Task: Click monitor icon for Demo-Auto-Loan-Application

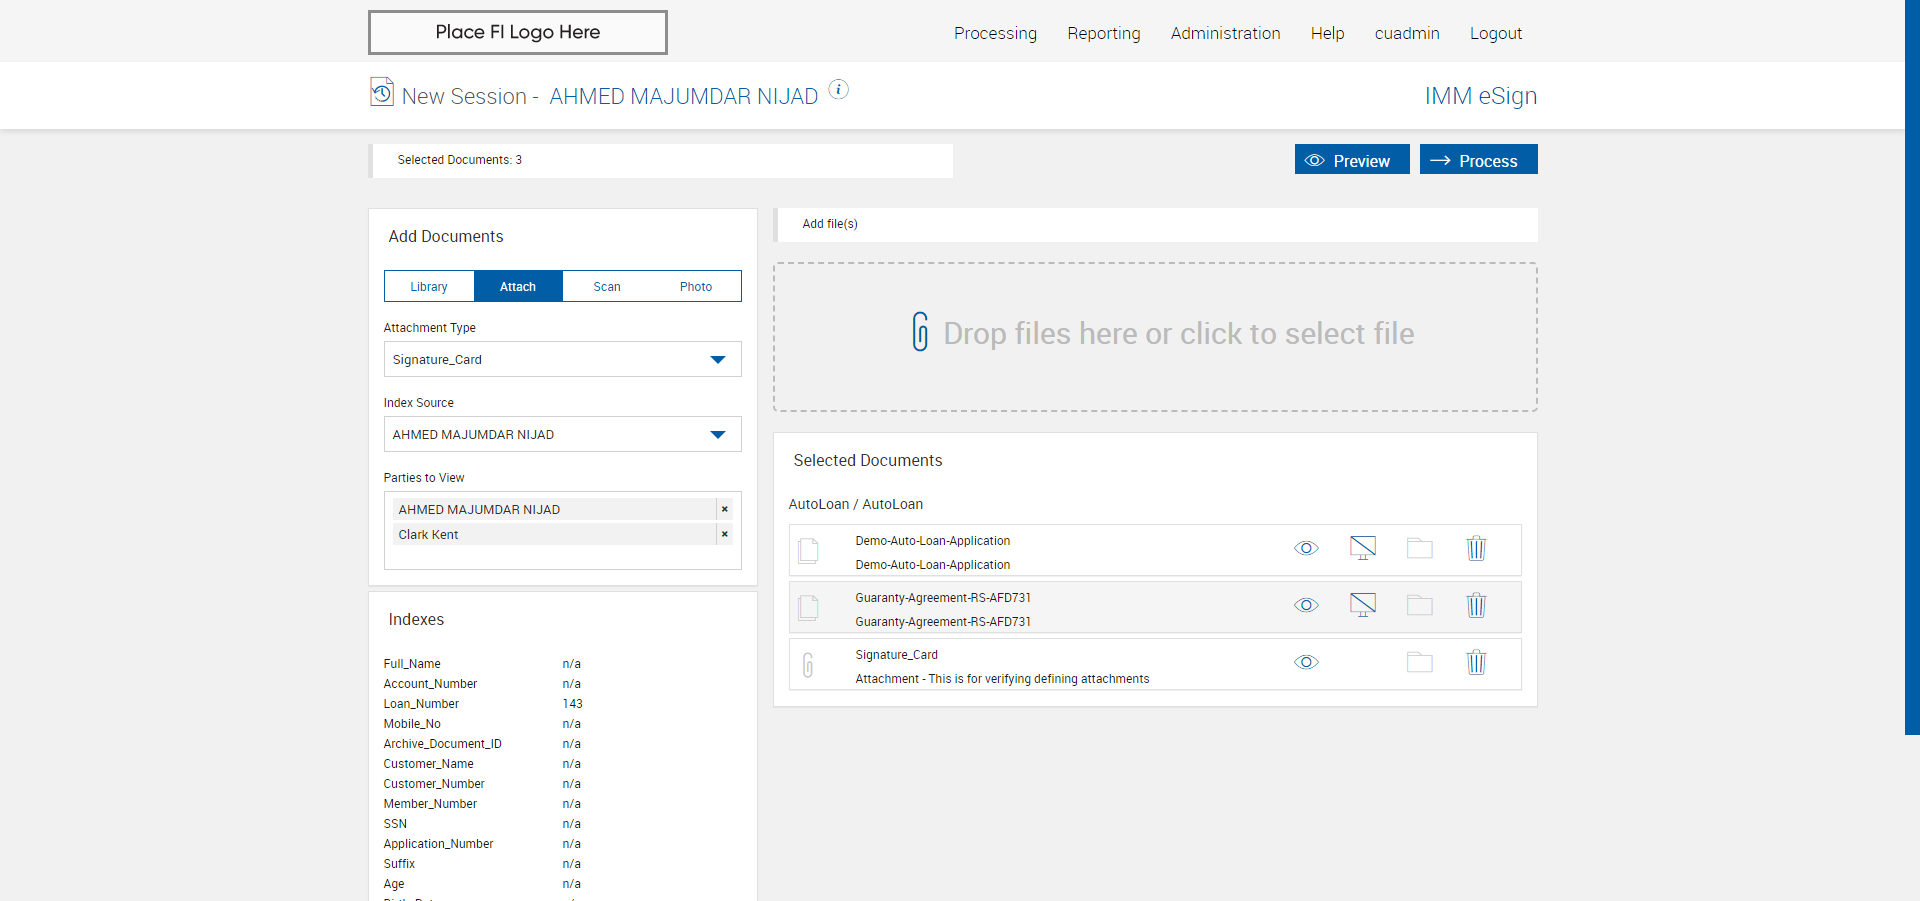Action: [x=1362, y=549]
